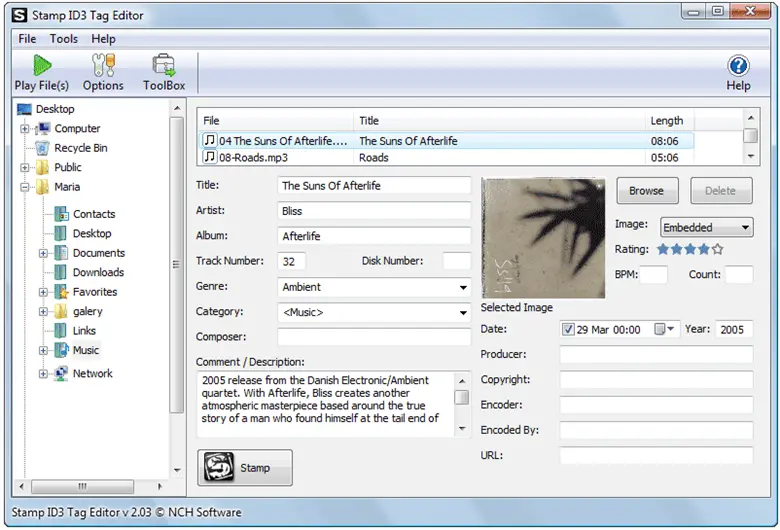Image resolution: width=780 pixels, height=530 pixels.
Task: Open the Image type Embedded dropdown
Action: pyautogui.click(x=745, y=228)
